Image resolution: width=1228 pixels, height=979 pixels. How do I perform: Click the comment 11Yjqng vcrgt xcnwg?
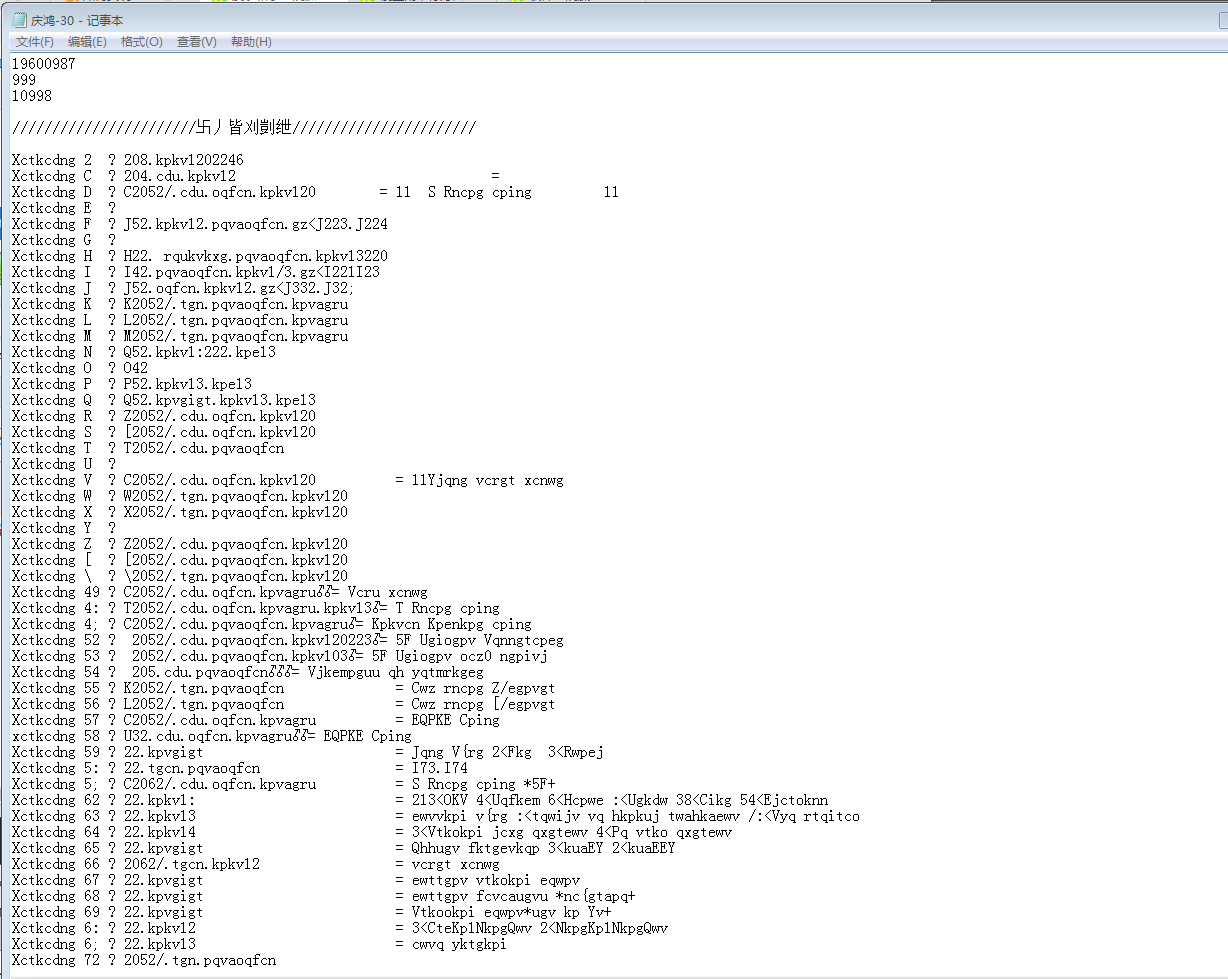487,480
